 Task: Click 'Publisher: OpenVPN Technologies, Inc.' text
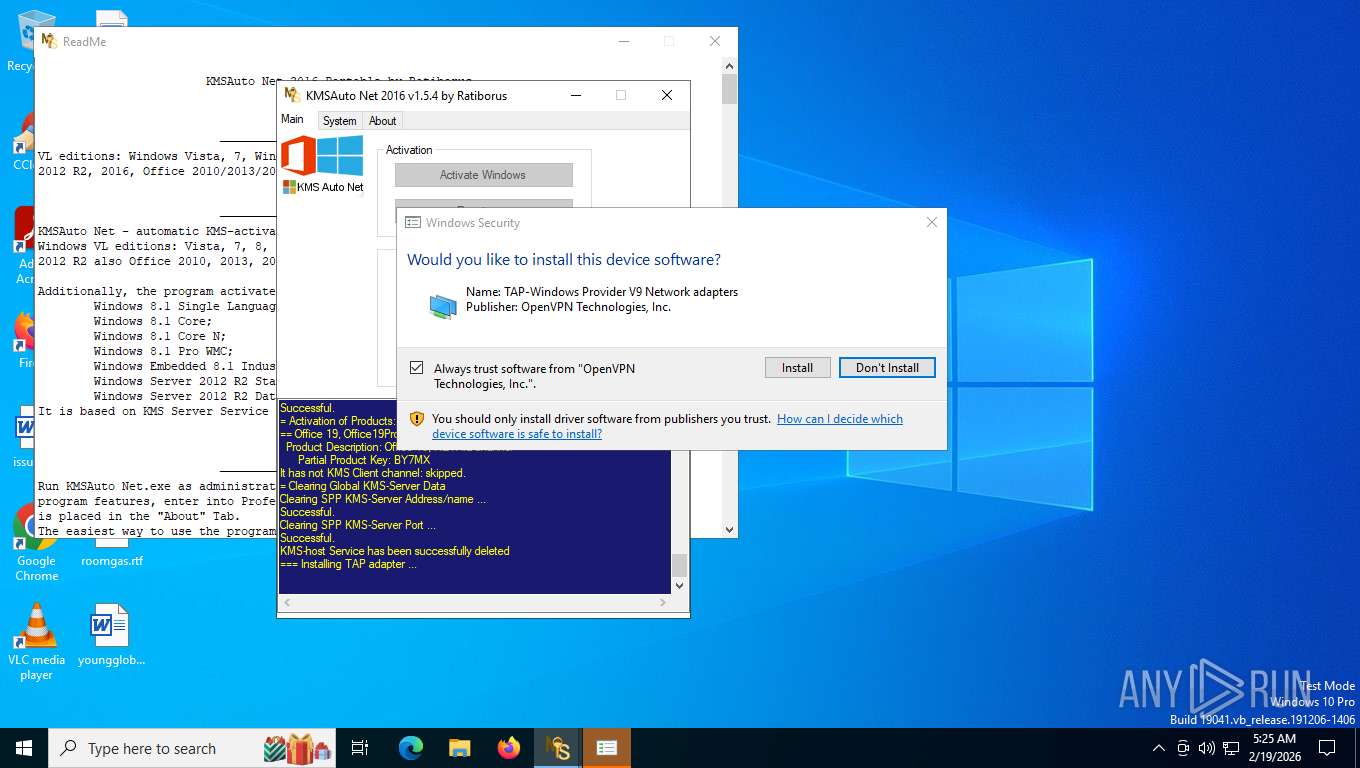coord(568,307)
